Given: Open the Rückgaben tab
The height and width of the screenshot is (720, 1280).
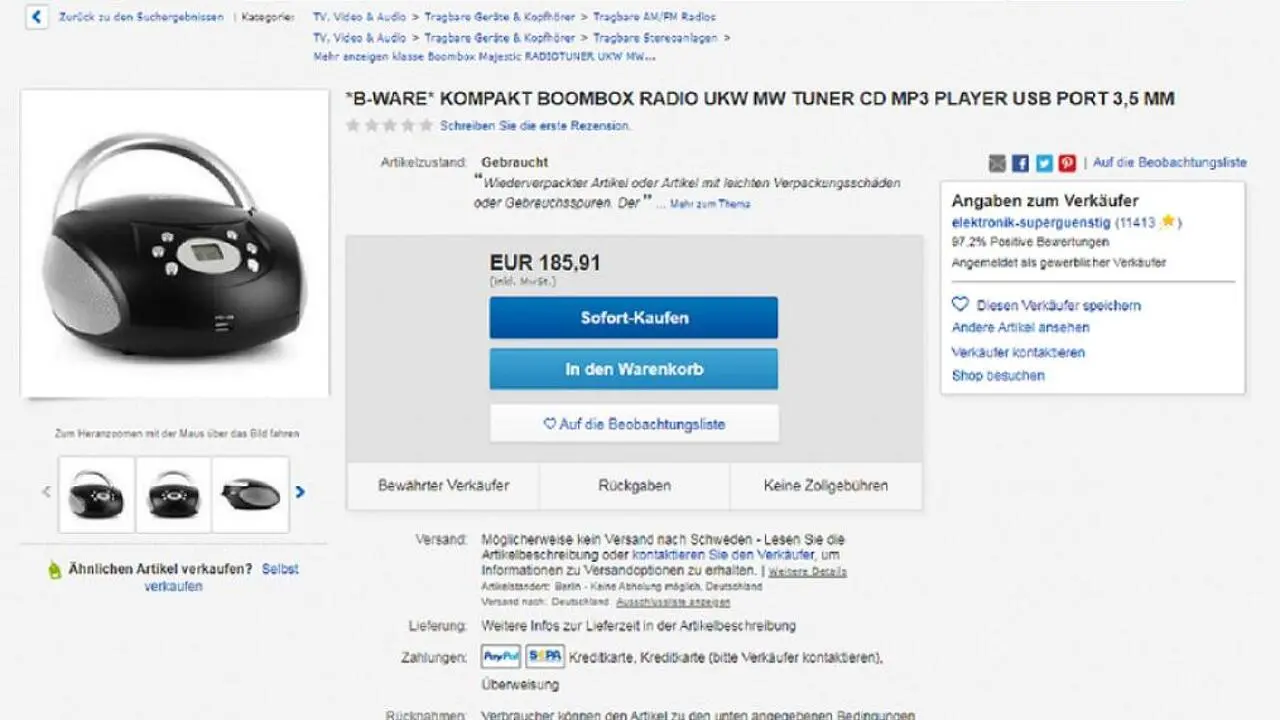Looking at the screenshot, I should pyautogui.click(x=635, y=486).
